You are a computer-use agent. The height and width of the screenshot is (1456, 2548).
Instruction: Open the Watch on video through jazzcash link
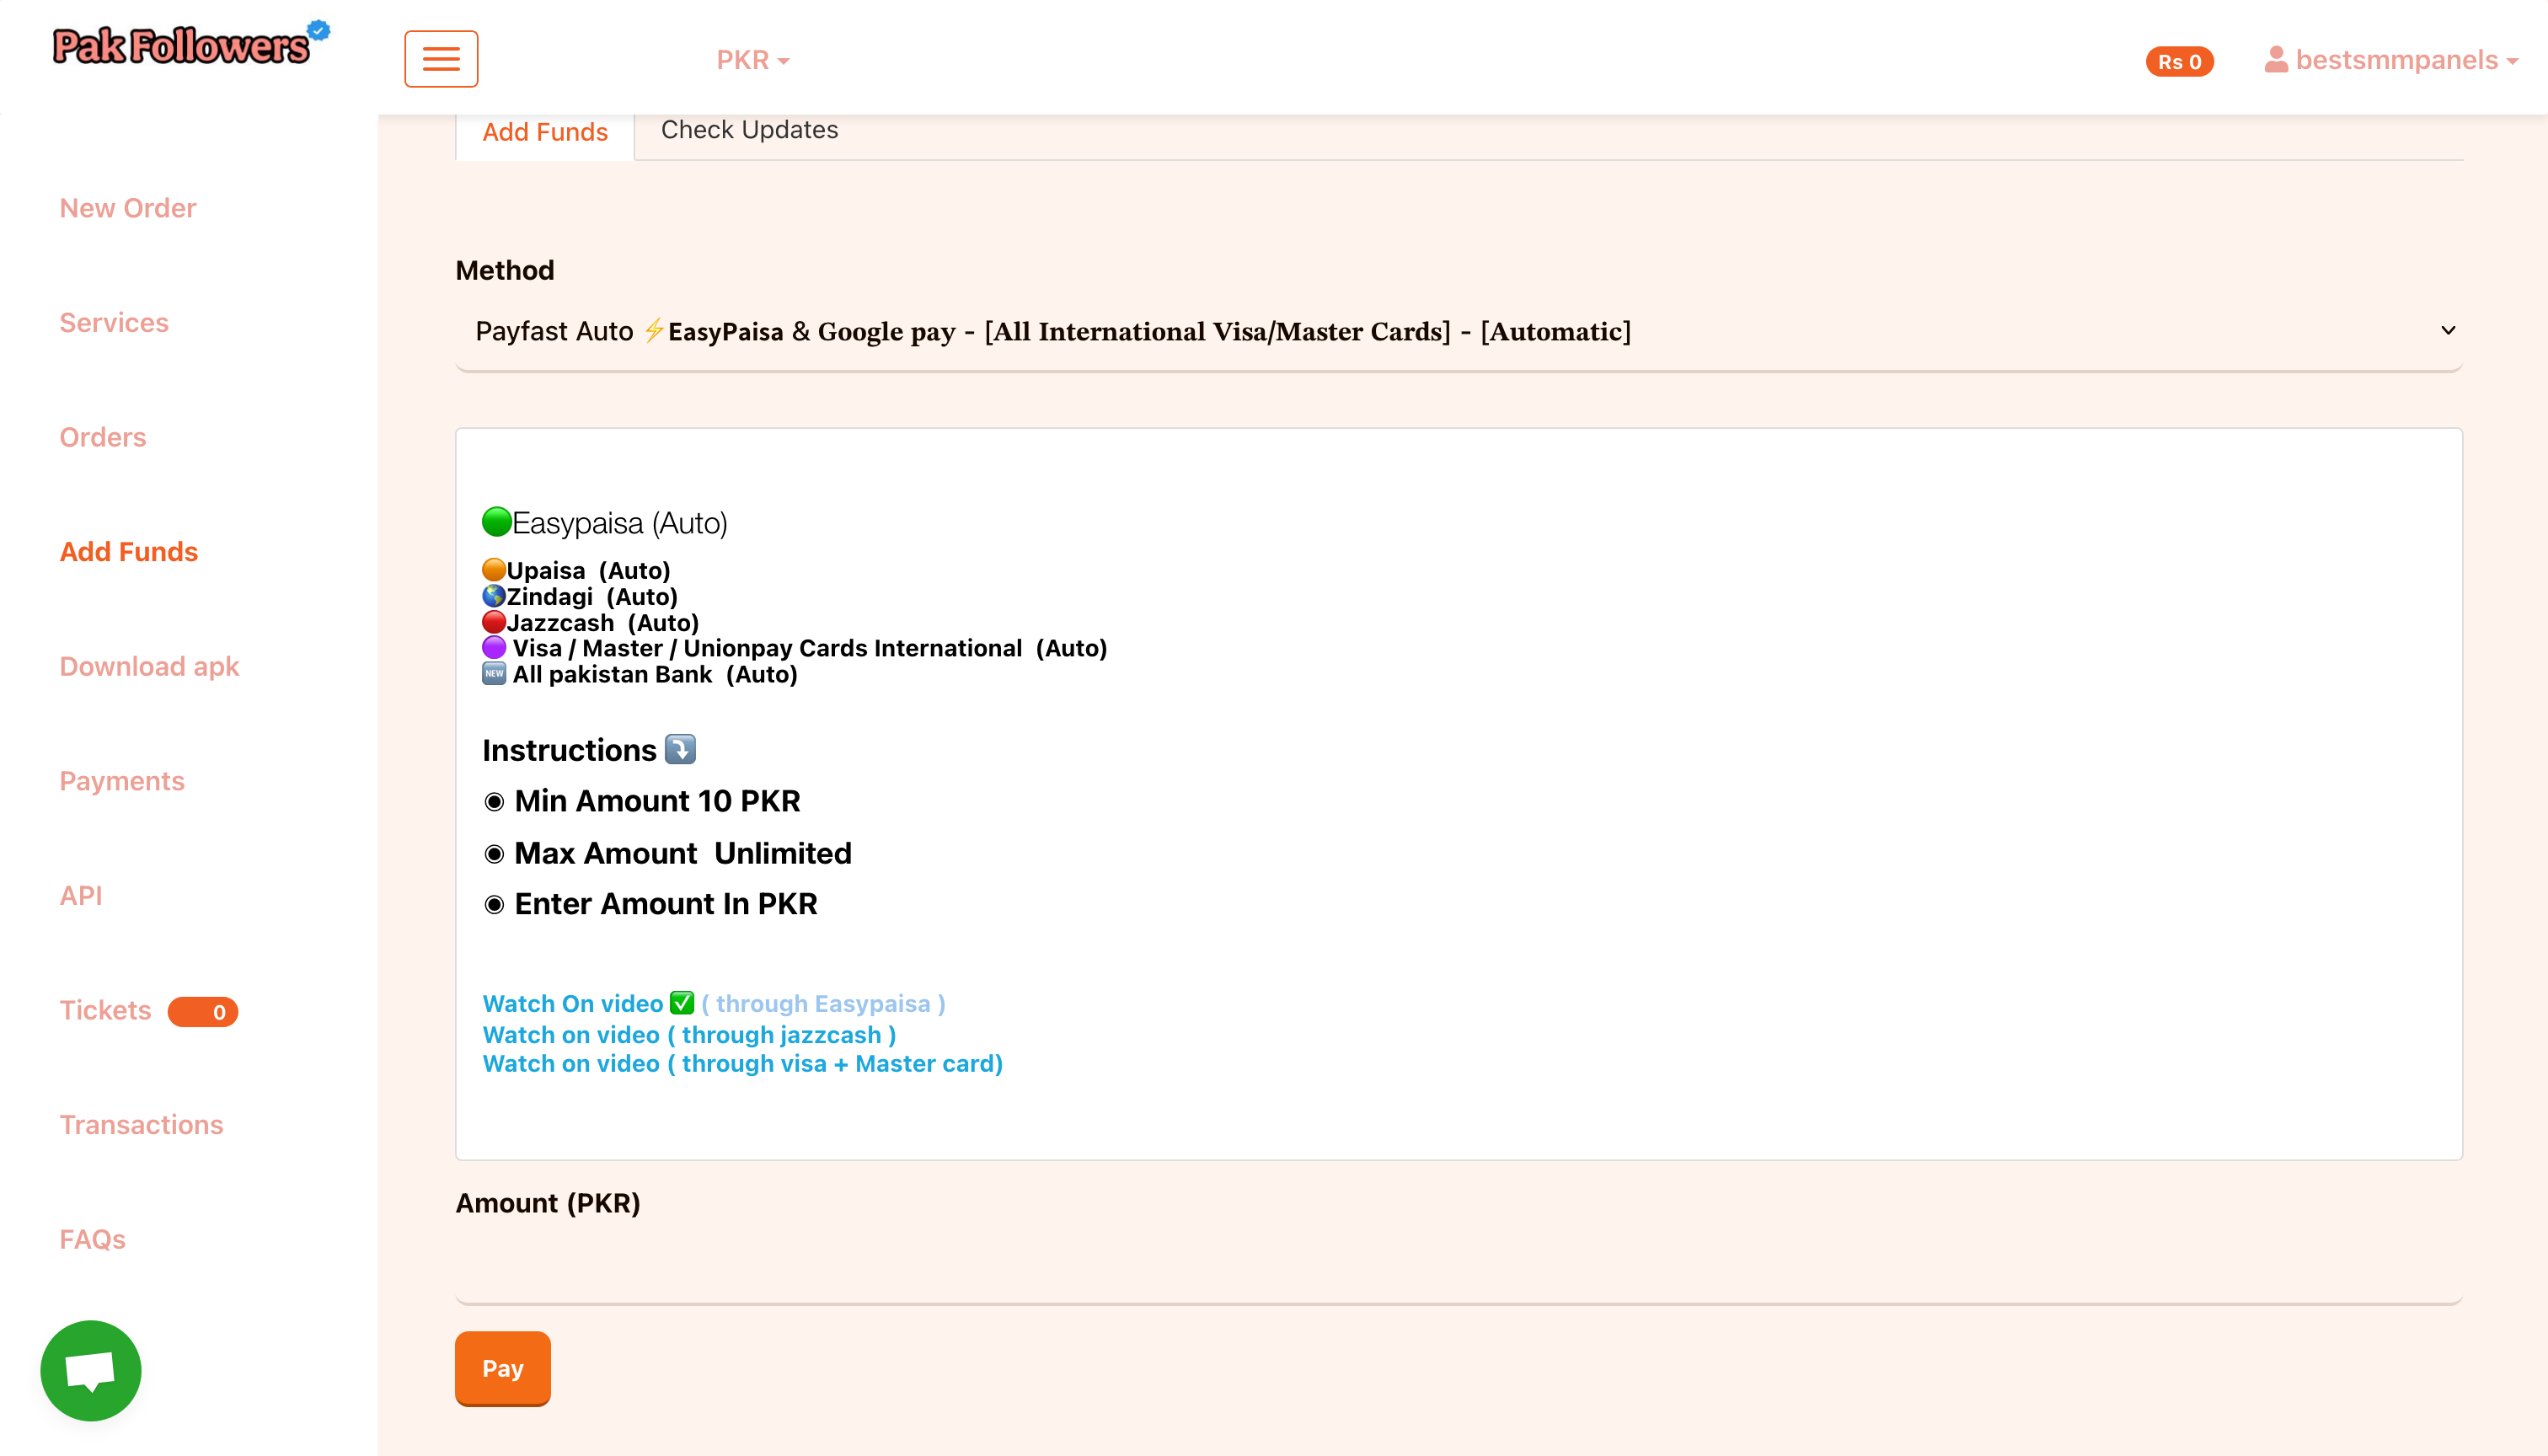[688, 1035]
